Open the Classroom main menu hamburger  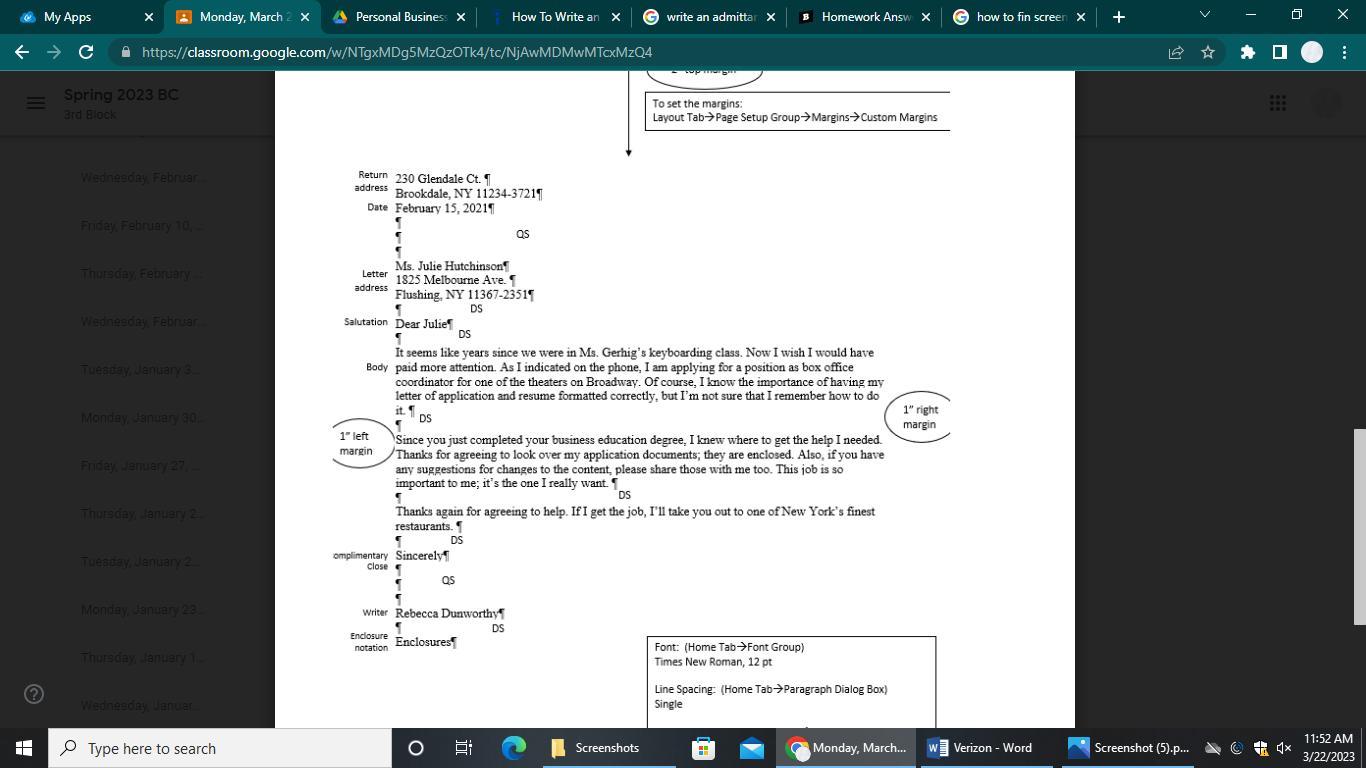click(x=35, y=103)
